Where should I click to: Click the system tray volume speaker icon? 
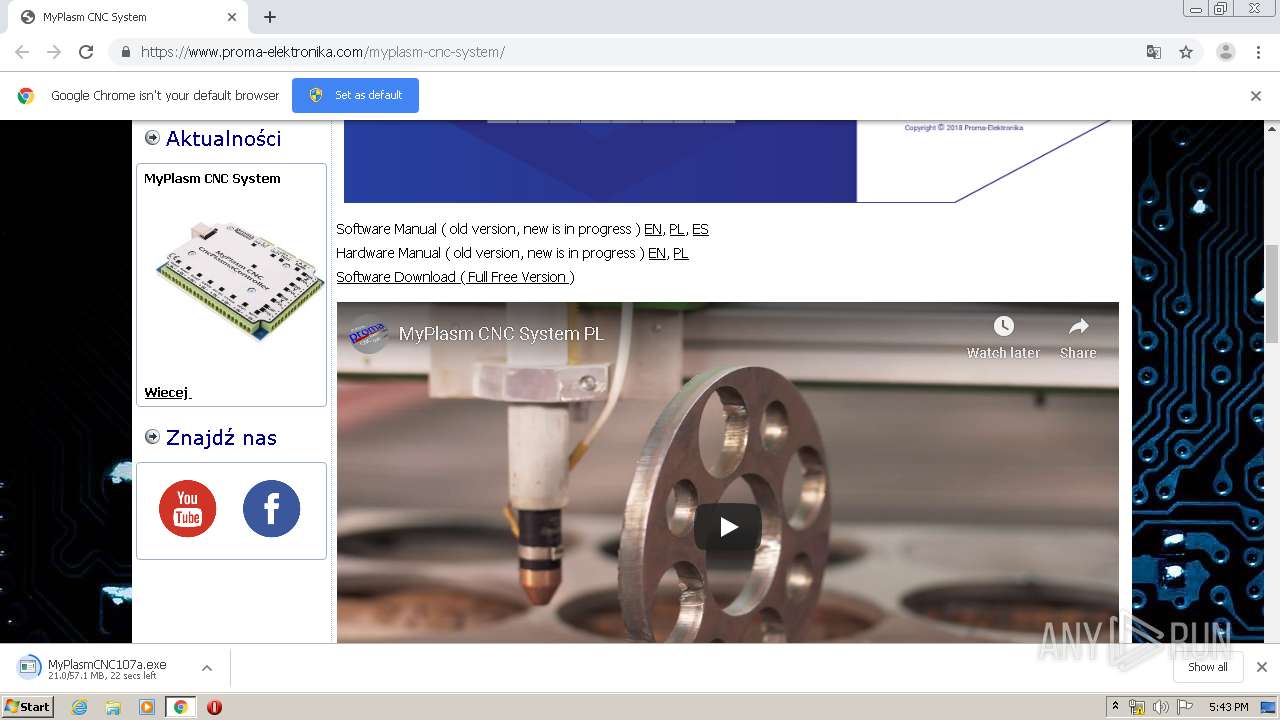point(1160,707)
